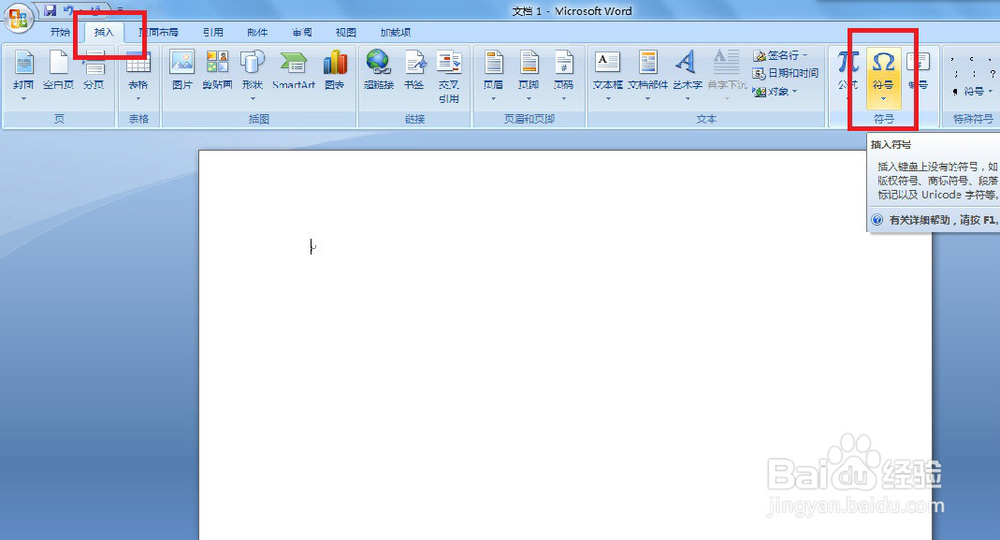
Task: Switch to the 审阅 (Review) tab
Action: 302,32
